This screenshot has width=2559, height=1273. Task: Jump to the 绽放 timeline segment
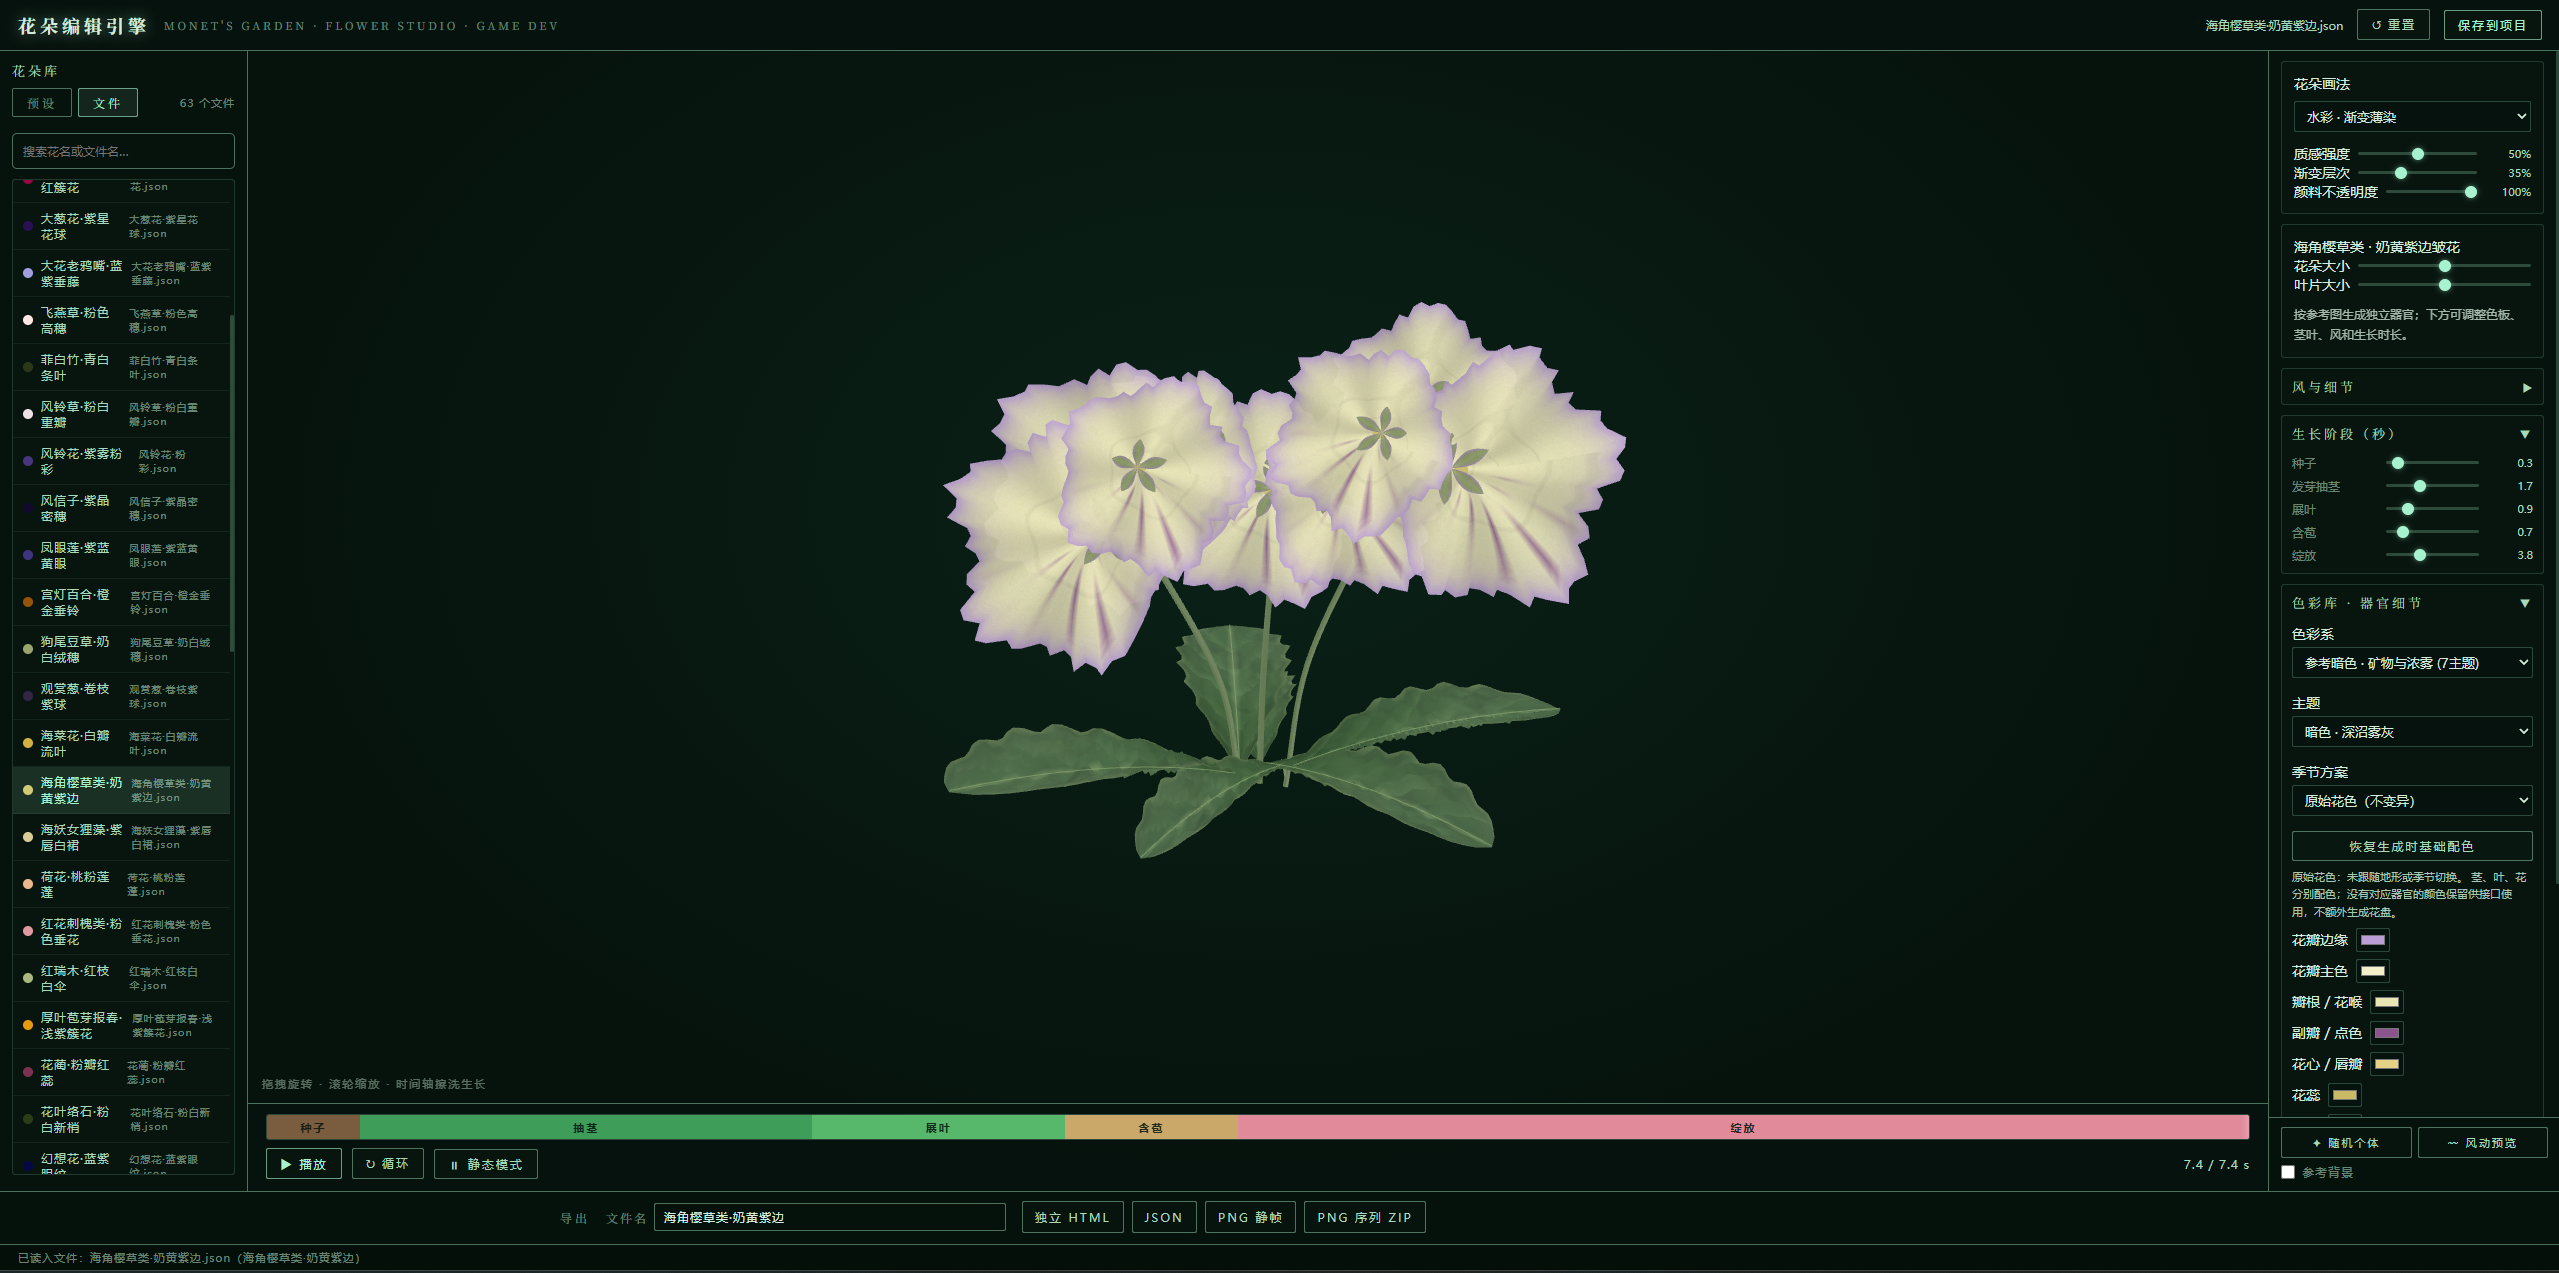1743,1128
